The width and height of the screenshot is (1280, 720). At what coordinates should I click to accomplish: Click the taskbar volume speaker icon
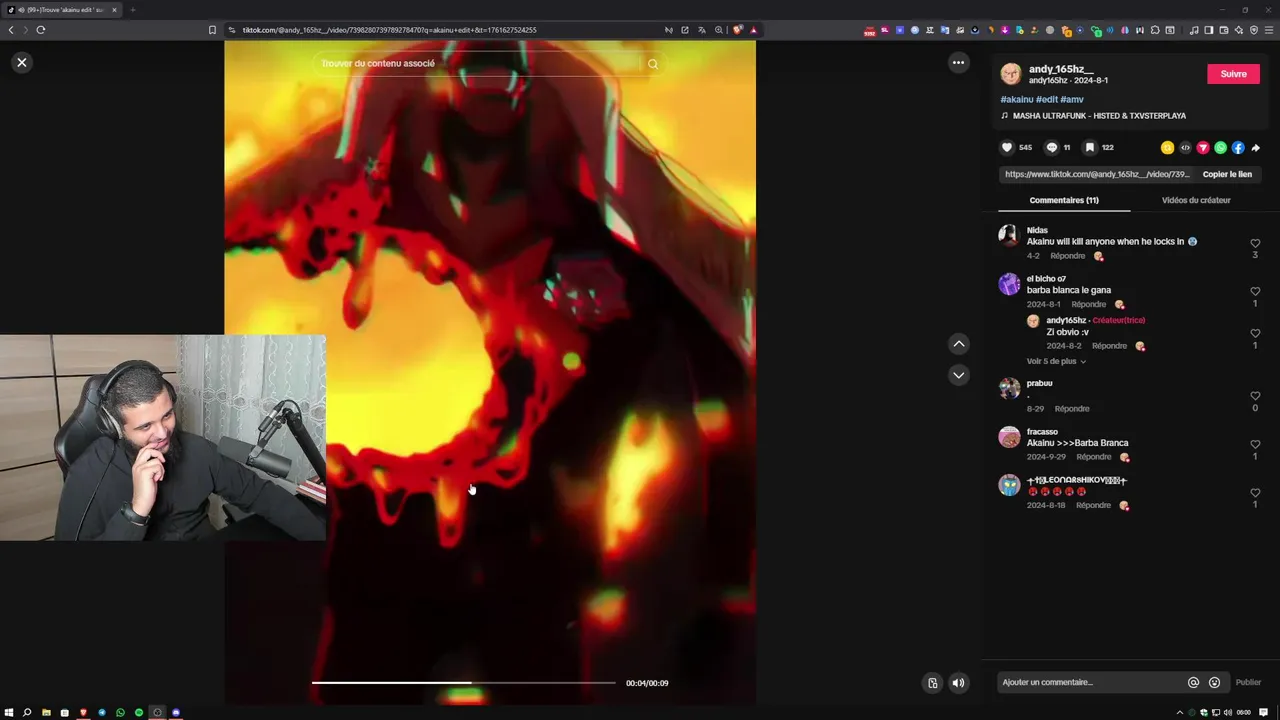click(x=1227, y=712)
